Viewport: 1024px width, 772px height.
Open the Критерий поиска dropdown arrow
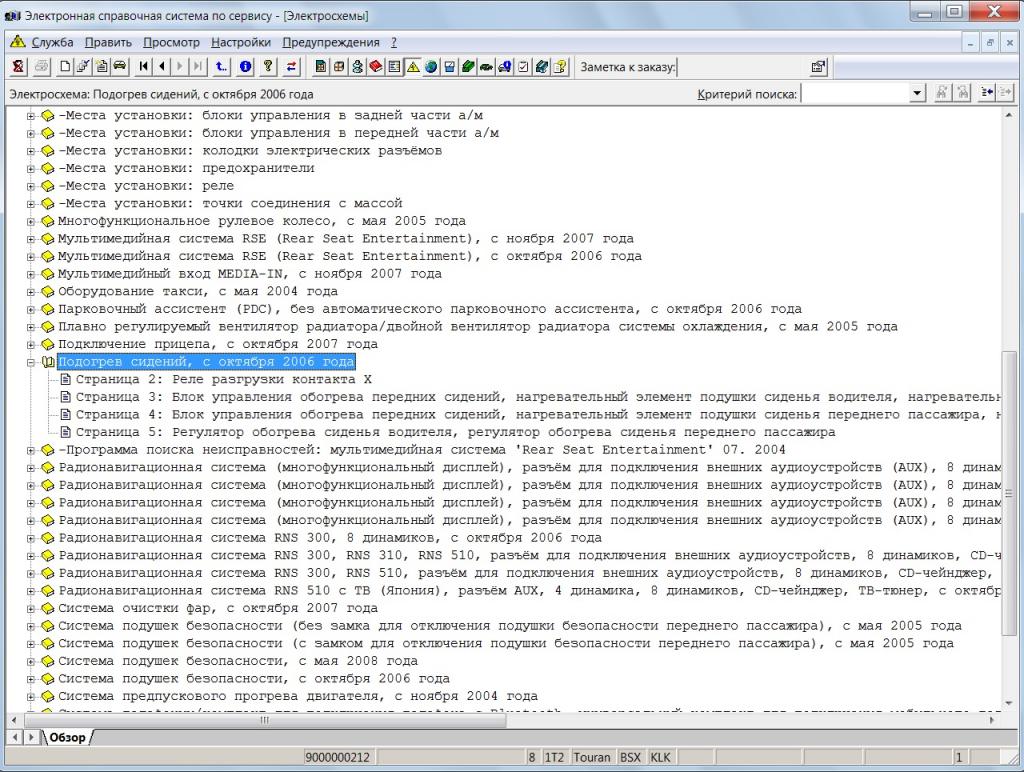[x=917, y=93]
